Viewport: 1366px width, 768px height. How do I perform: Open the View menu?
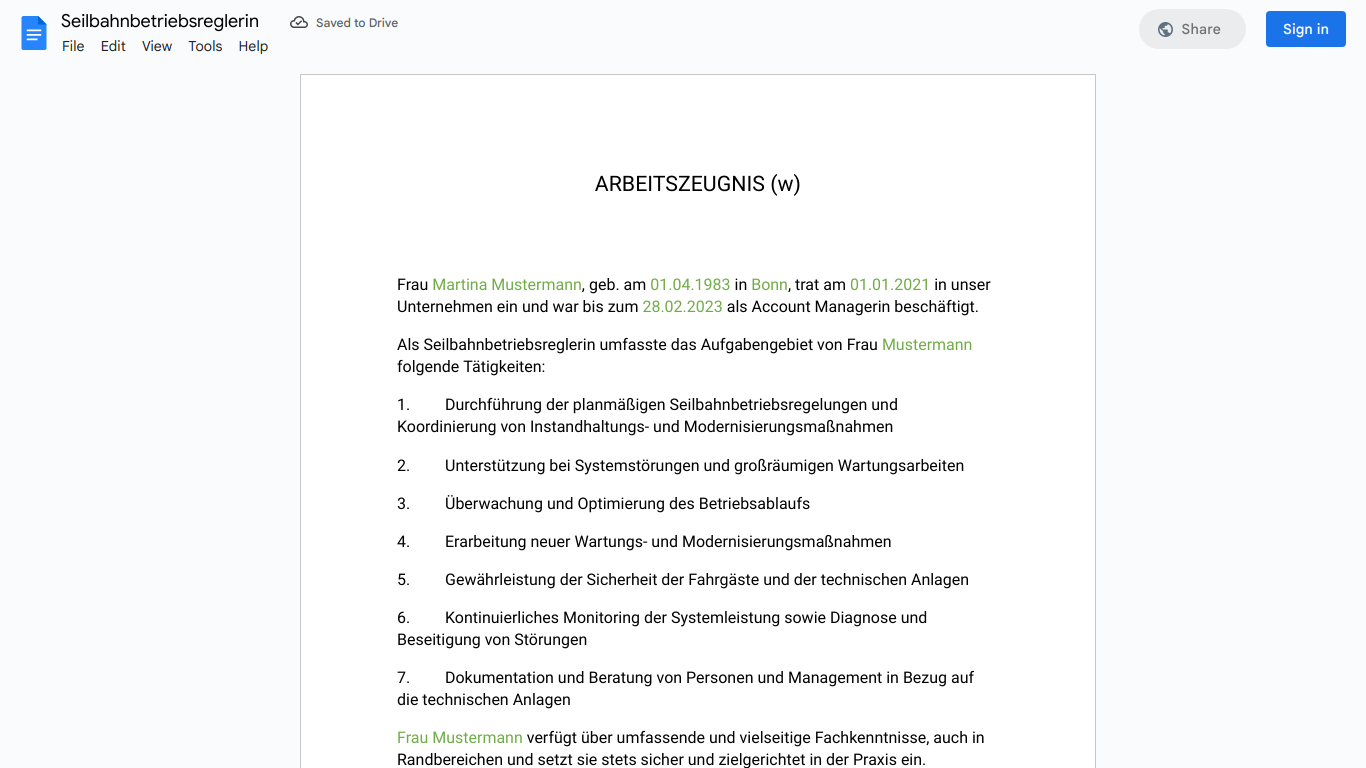[x=157, y=46]
